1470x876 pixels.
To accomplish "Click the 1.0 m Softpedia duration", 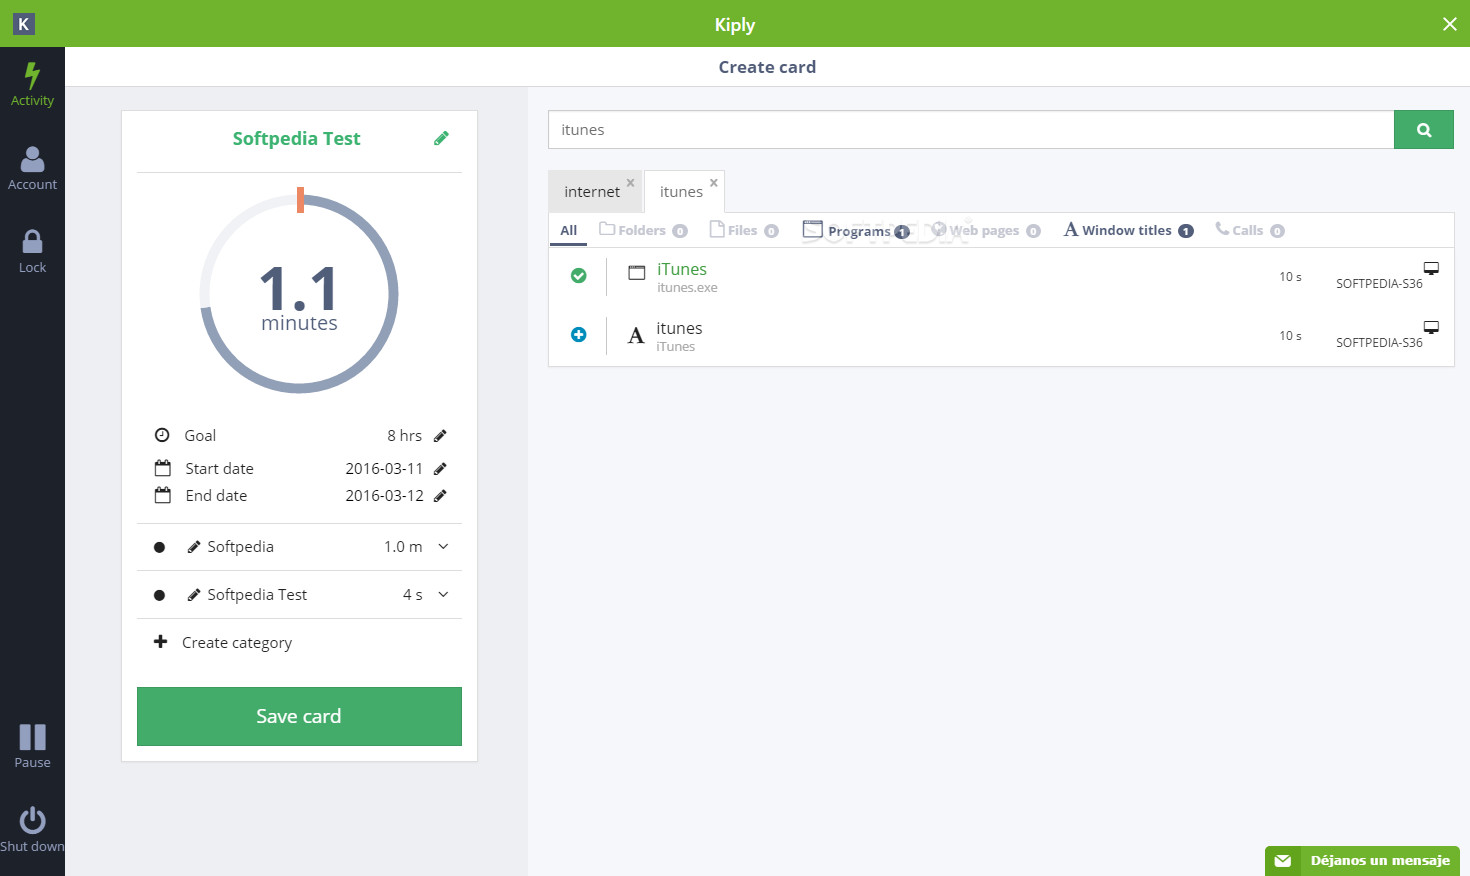I will (403, 547).
